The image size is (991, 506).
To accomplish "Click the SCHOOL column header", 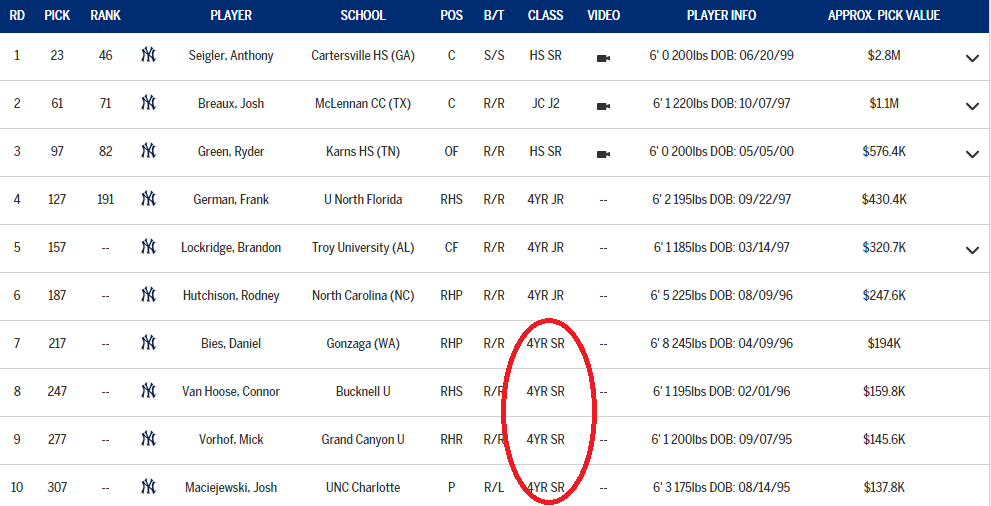I will coord(363,16).
